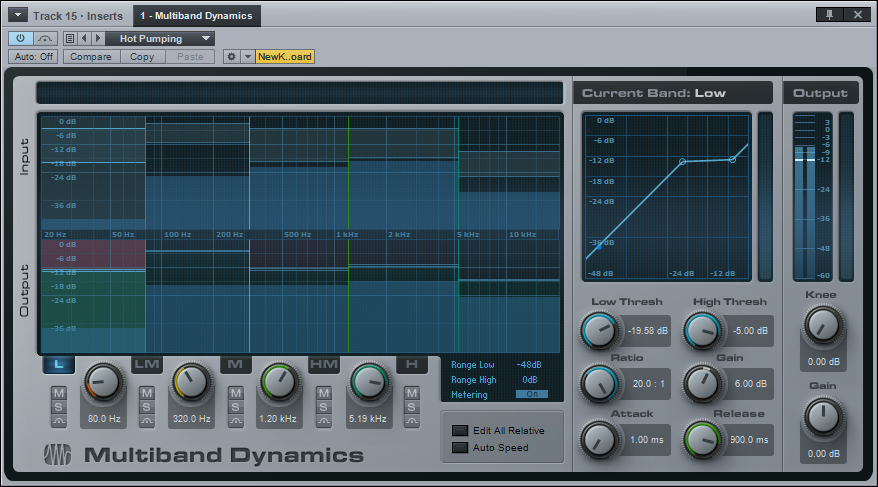Mute the HM band
This screenshot has width=878, height=487.
[x=324, y=393]
